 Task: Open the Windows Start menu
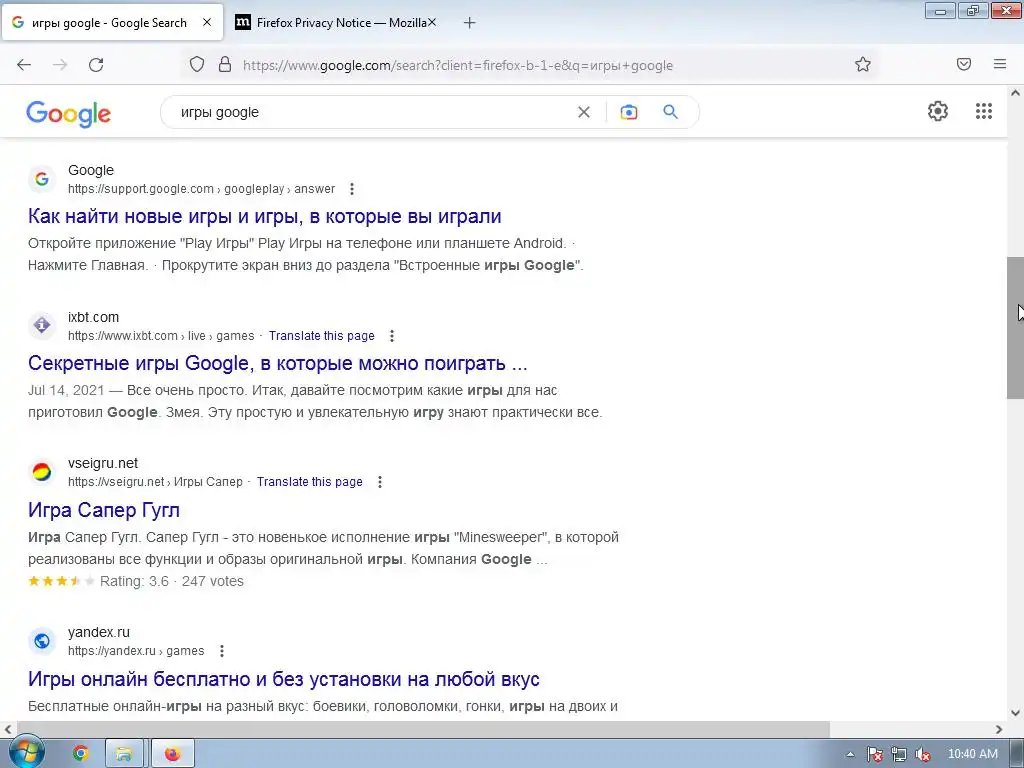point(26,752)
